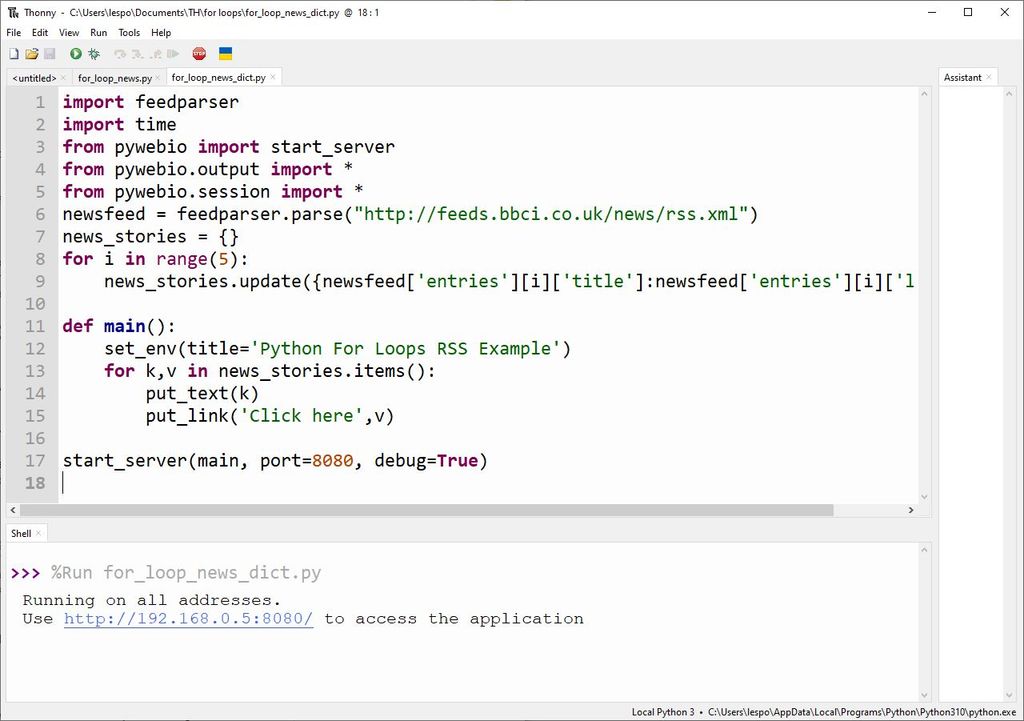Click the Step out debugger icon
The image size is (1024, 721).
155,54
